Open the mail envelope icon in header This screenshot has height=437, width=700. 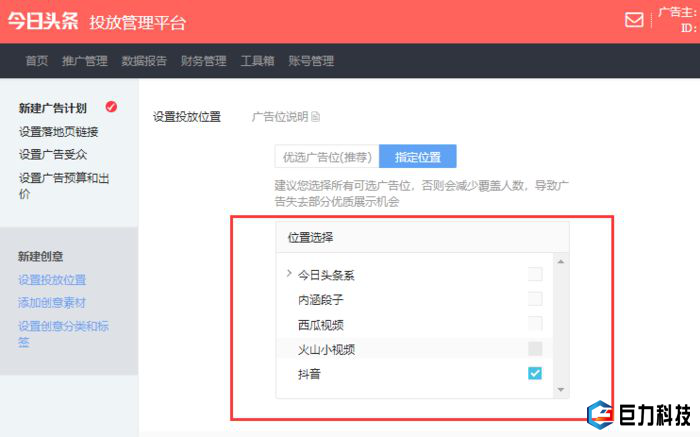click(x=634, y=20)
